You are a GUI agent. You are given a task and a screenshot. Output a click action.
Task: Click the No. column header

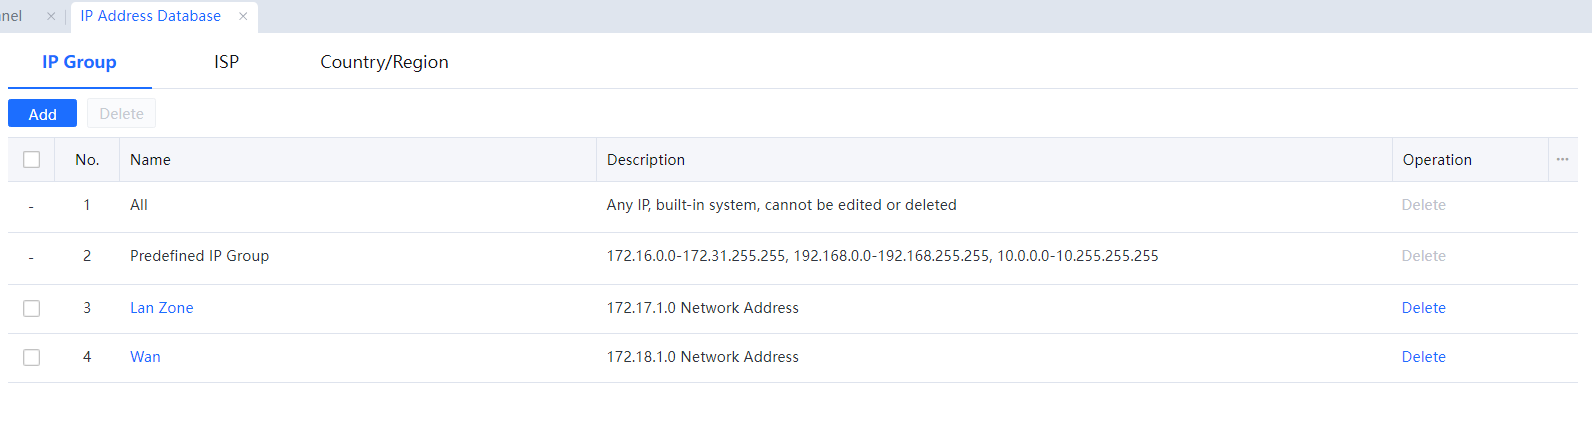(87, 160)
